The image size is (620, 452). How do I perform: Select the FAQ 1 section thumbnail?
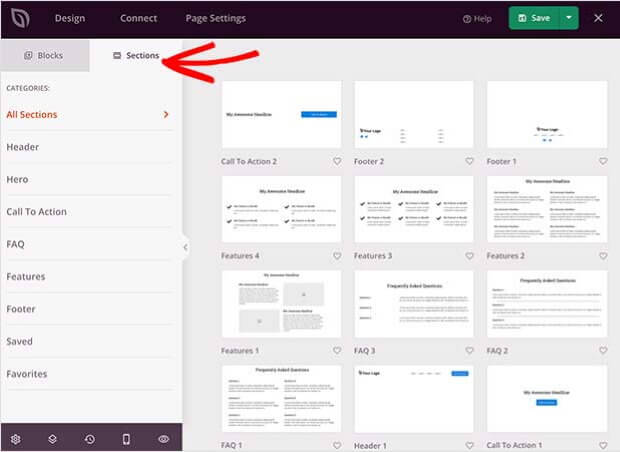coord(282,399)
